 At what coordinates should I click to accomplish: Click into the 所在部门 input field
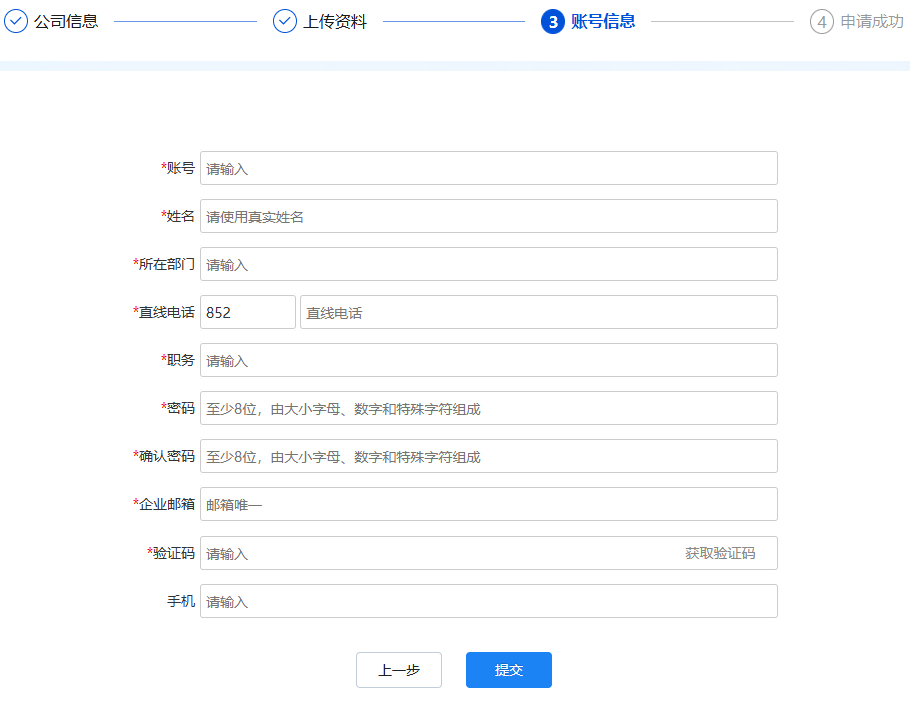pyautogui.click(x=489, y=264)
